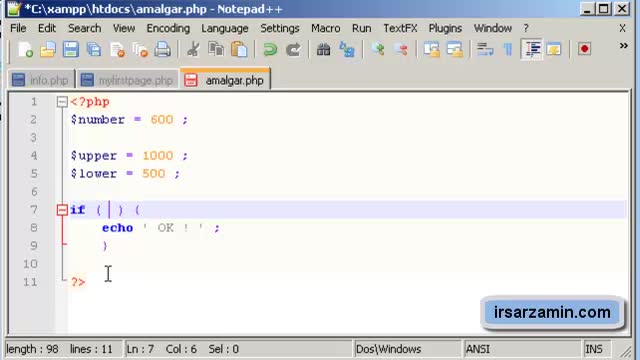Click the Cut scissors icon
Screen dimensions: 640x360
pos(193,49)
